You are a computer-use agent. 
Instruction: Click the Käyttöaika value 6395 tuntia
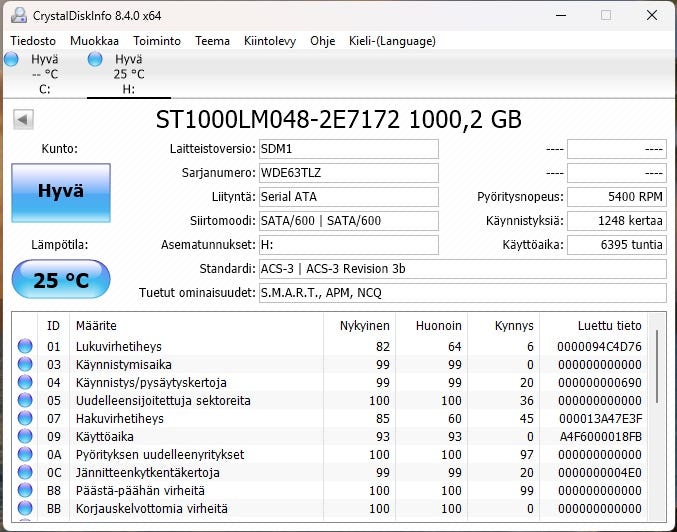pyautogui.click(x=617, y=245)
